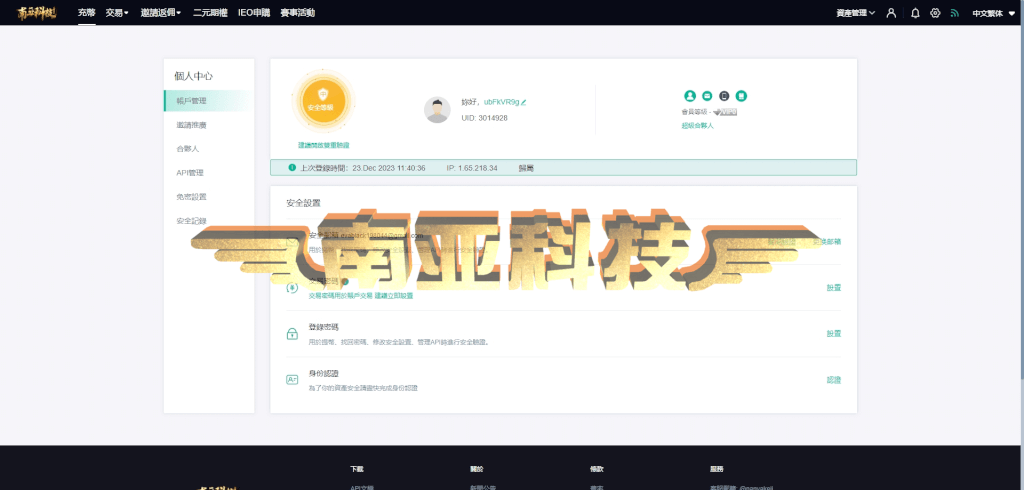Click the transaction password icon
1024x490 pixels.
(292, 287)
